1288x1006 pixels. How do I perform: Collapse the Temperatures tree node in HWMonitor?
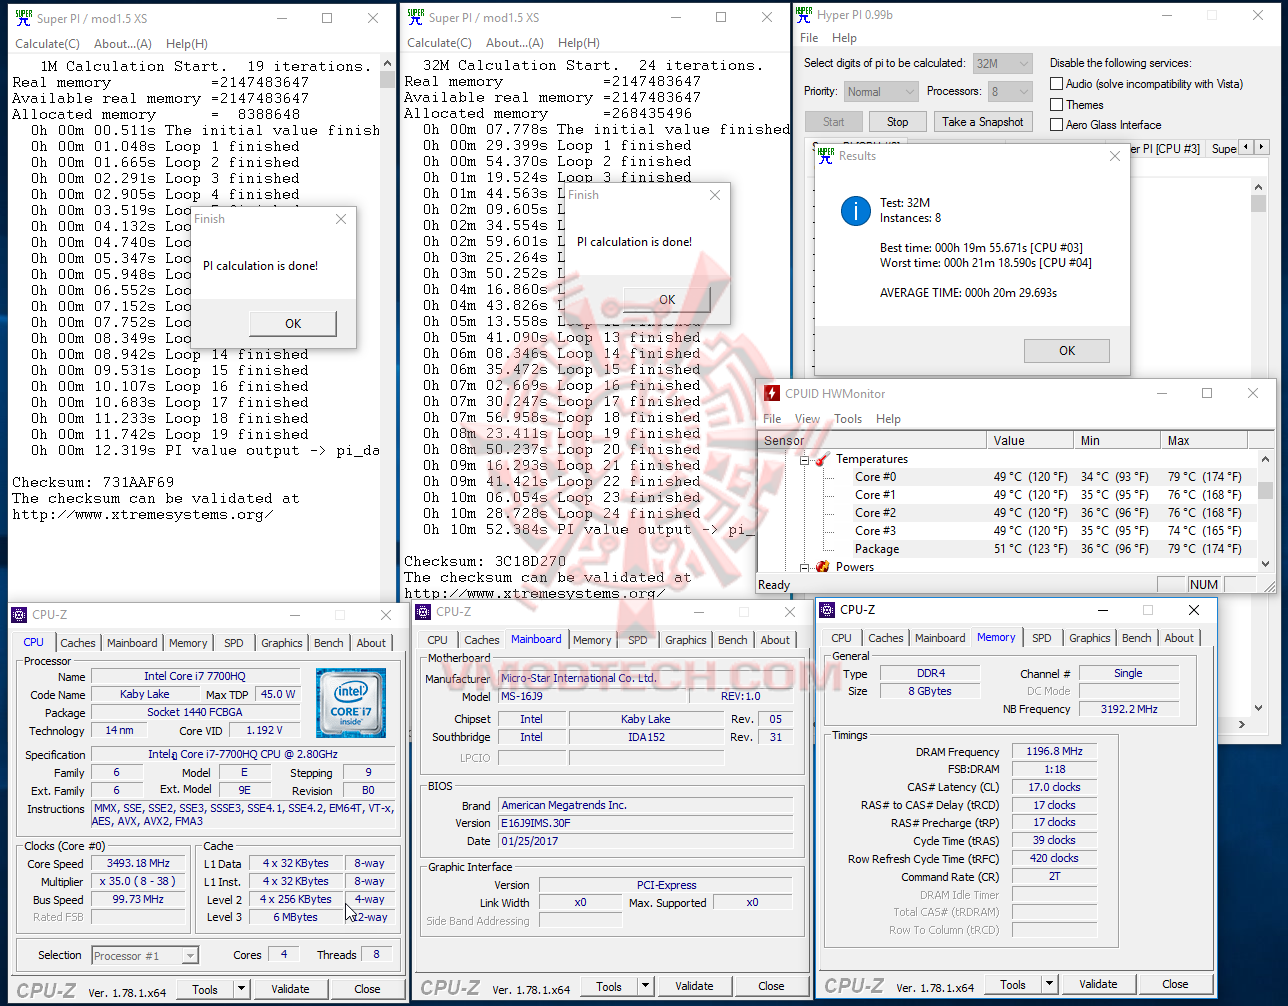coord(804,460)
